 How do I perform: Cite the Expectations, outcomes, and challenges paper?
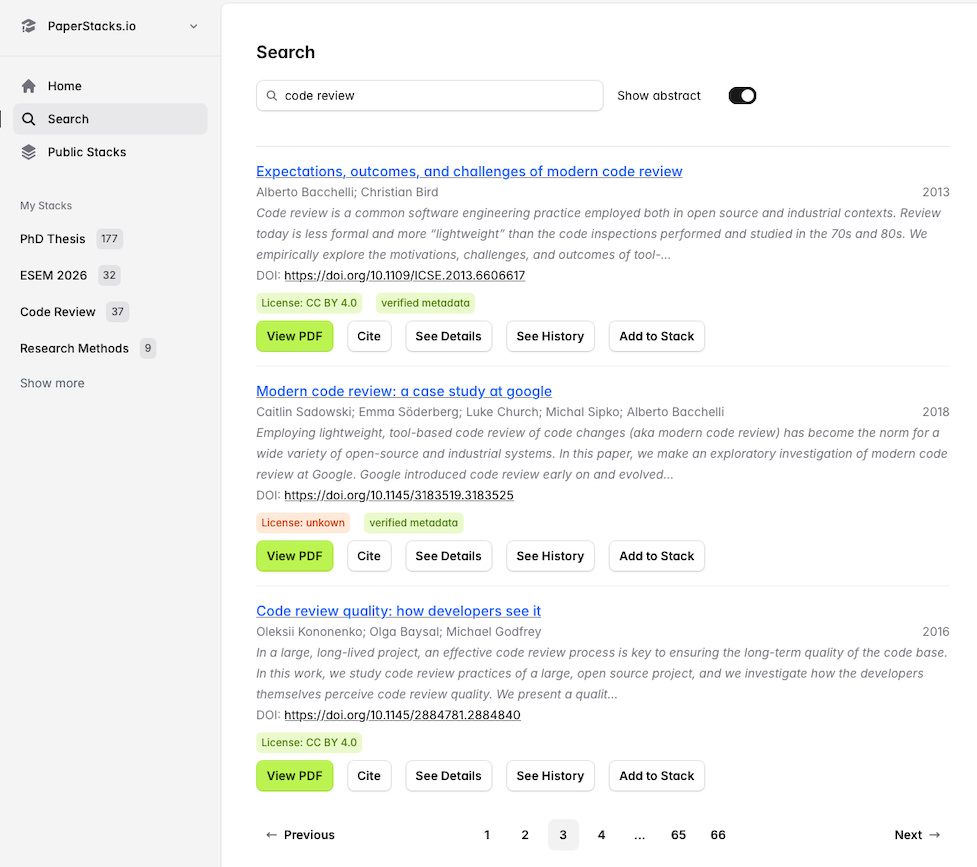[369, 336]
